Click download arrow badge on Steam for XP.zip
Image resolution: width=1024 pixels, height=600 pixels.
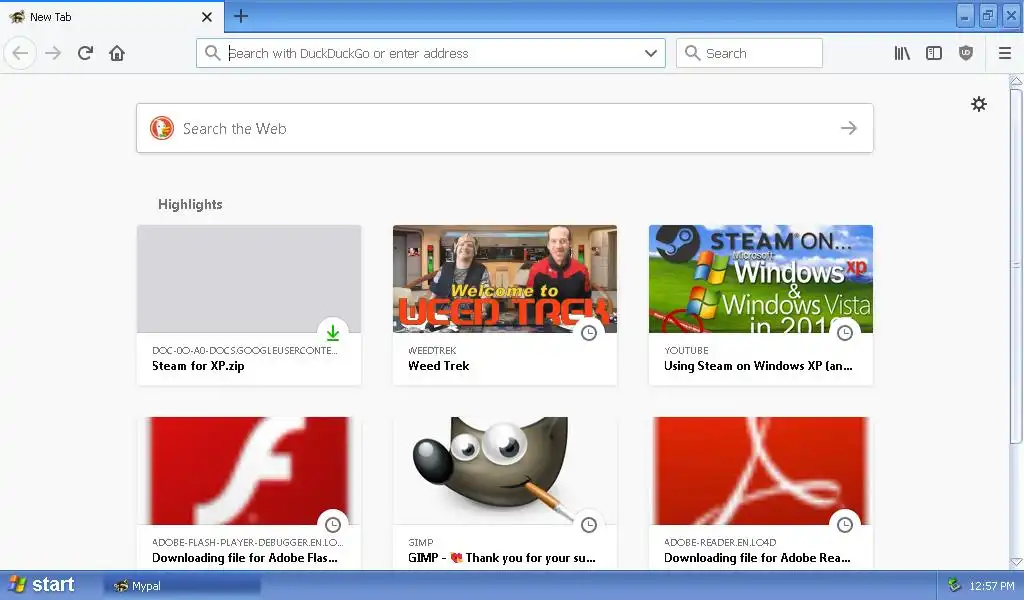click(333, 332)
